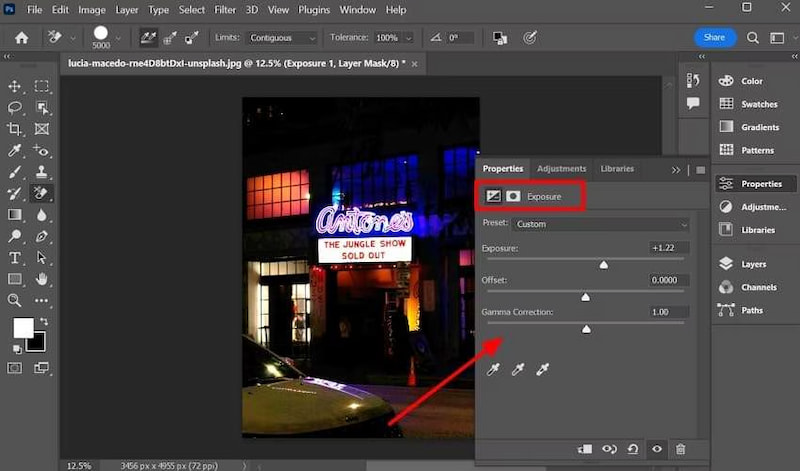Swap foreground and background colors

point(44,321)
